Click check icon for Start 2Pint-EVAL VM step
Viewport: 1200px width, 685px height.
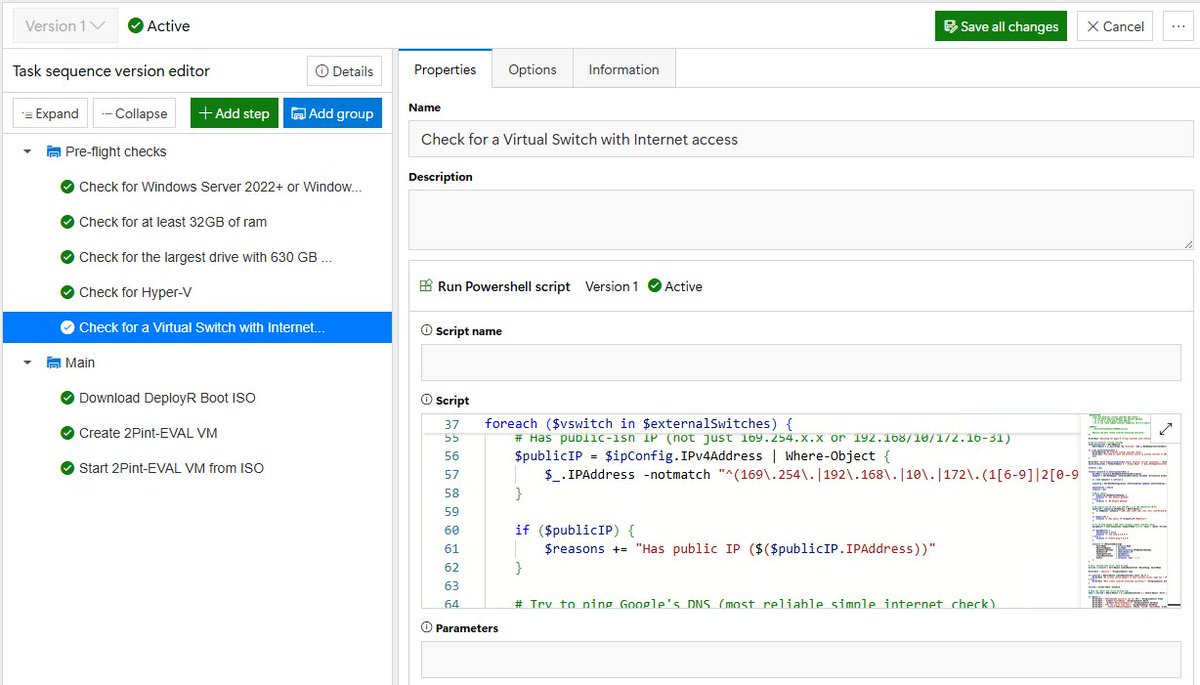pos(67,468)
